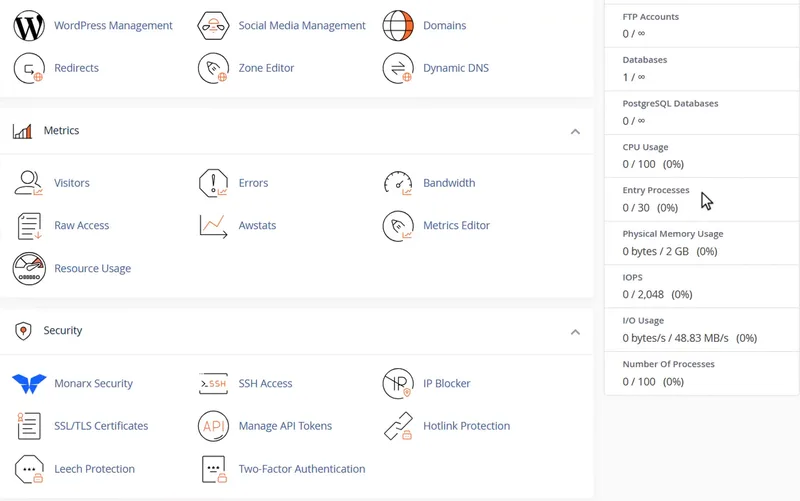Viewport: 800px width, 501px height.
Task: Click the Databases statistic label
Action: click(645, 60)
